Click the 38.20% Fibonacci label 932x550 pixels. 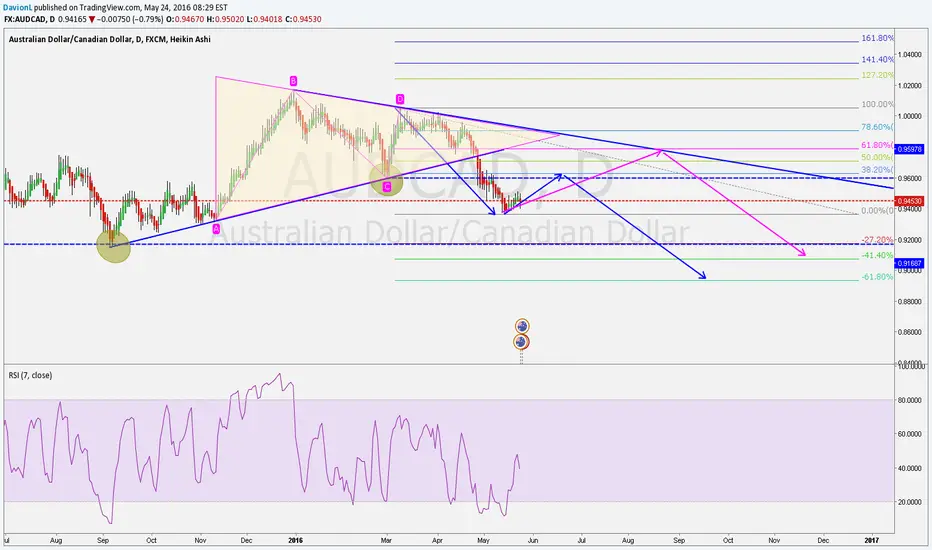(877, 170)
